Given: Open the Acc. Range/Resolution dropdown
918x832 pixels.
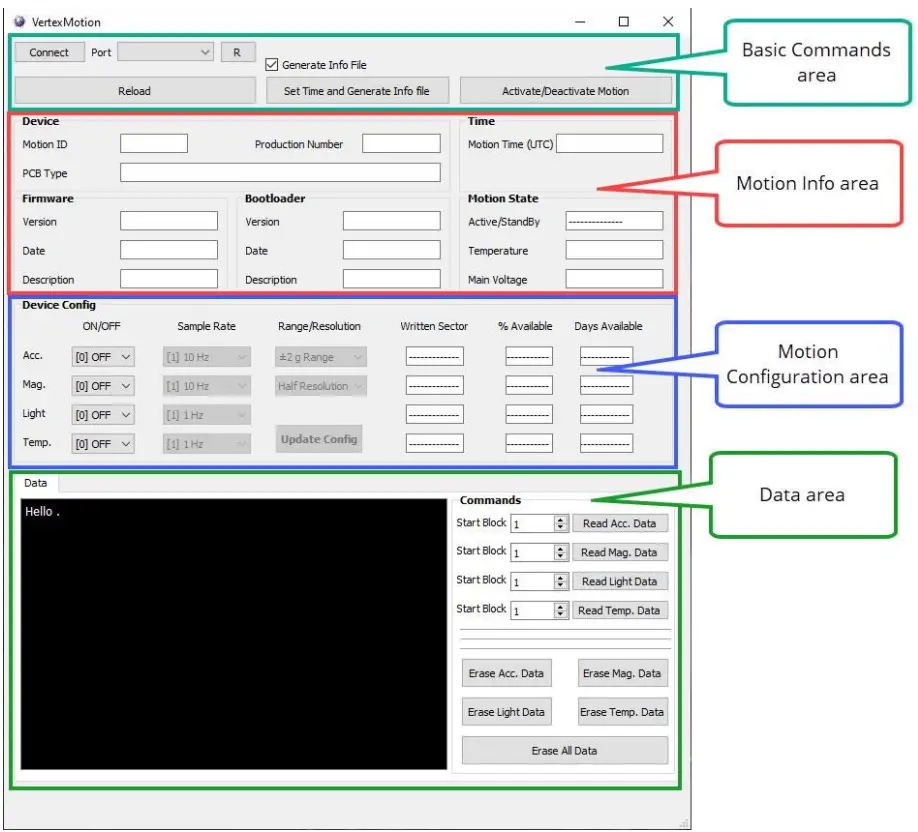Looking at the screenshot, I should [x=319, y=356].
